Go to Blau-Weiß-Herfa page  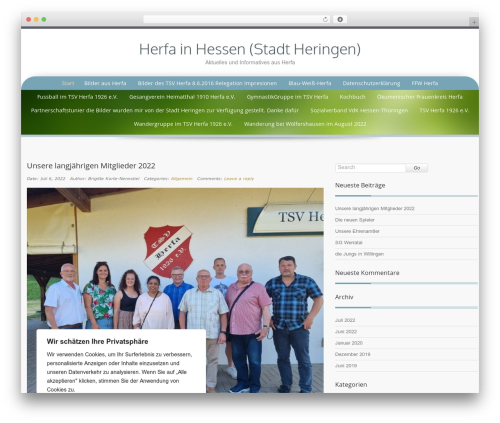[x=310, y=83]
